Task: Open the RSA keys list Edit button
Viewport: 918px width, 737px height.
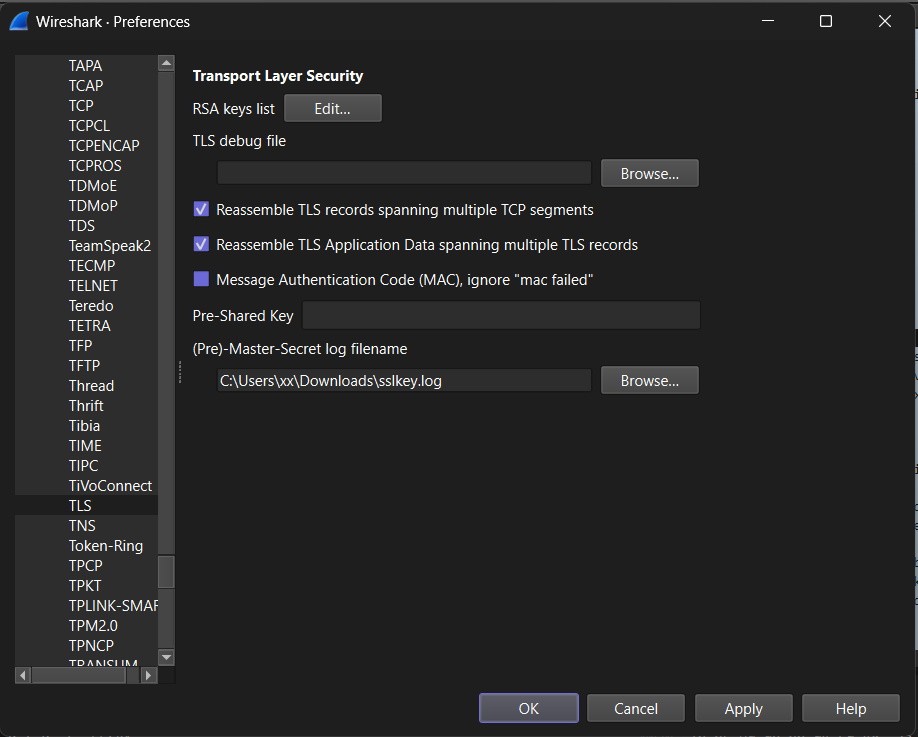Action: [x=333, y=108]
